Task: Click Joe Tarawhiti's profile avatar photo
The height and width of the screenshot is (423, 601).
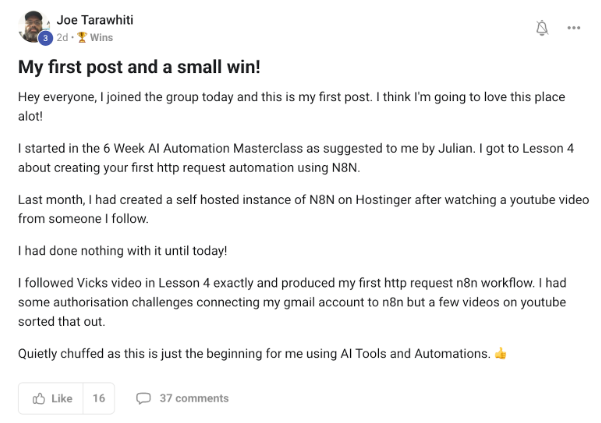Action: pos(33,25)
